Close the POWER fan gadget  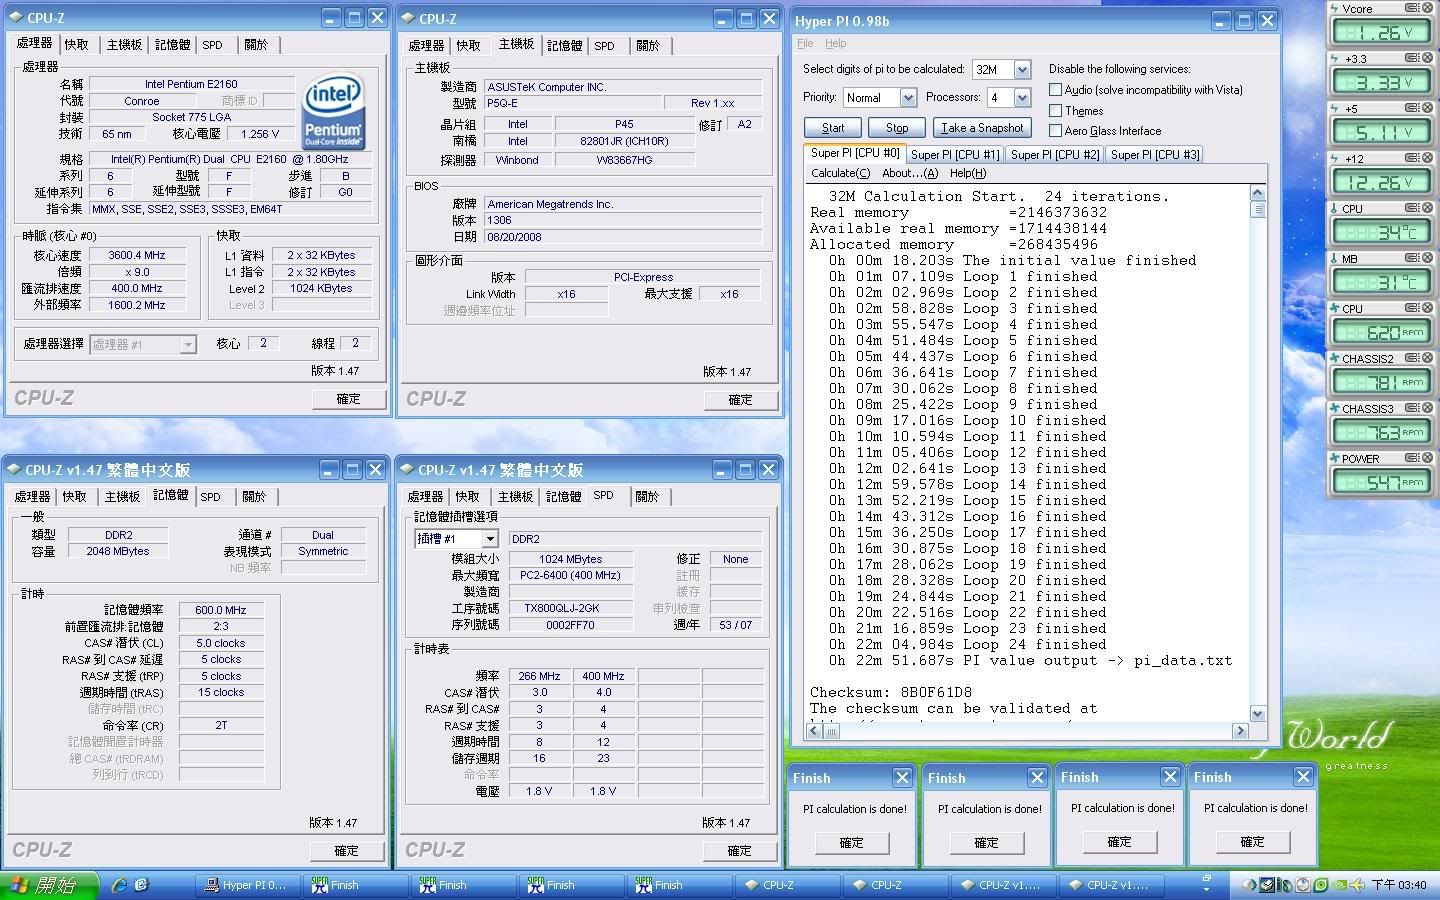(x=1427, y=458)
